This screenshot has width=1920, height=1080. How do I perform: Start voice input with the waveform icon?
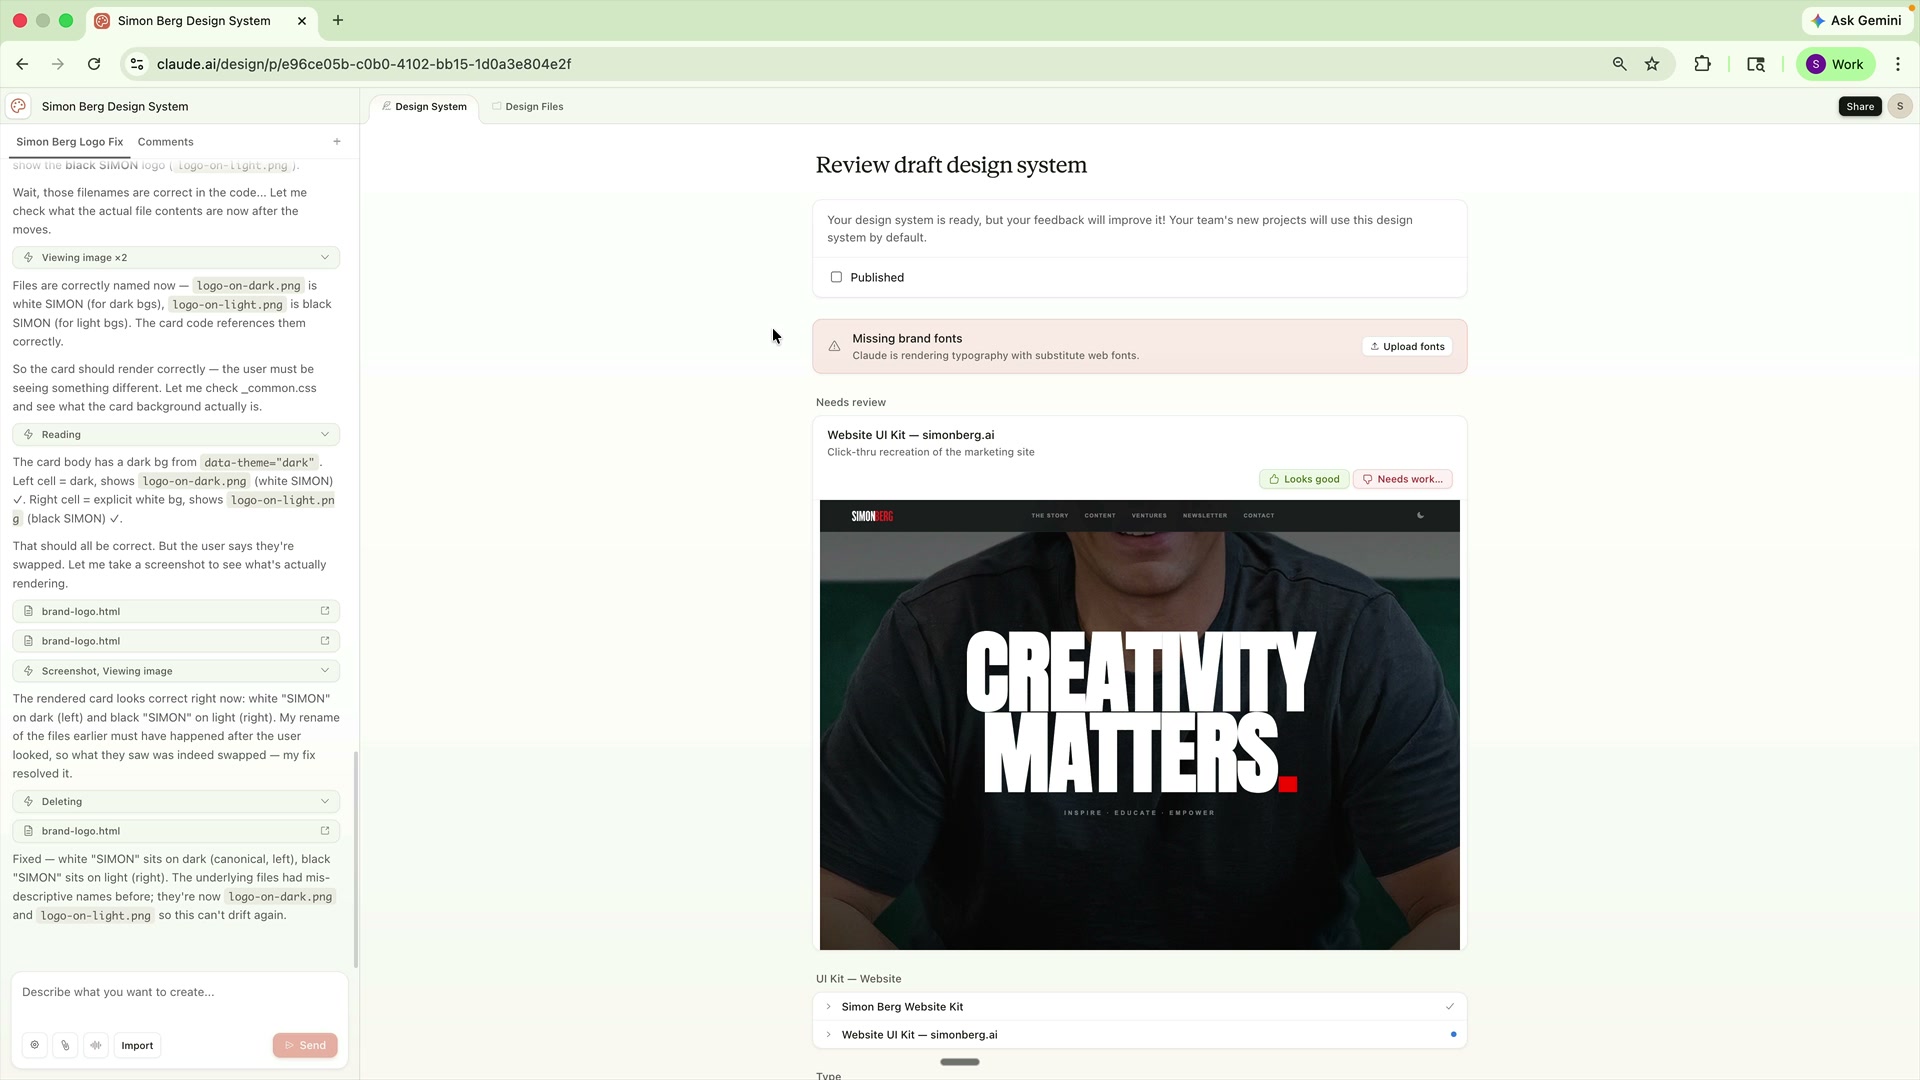(96, 1045)
